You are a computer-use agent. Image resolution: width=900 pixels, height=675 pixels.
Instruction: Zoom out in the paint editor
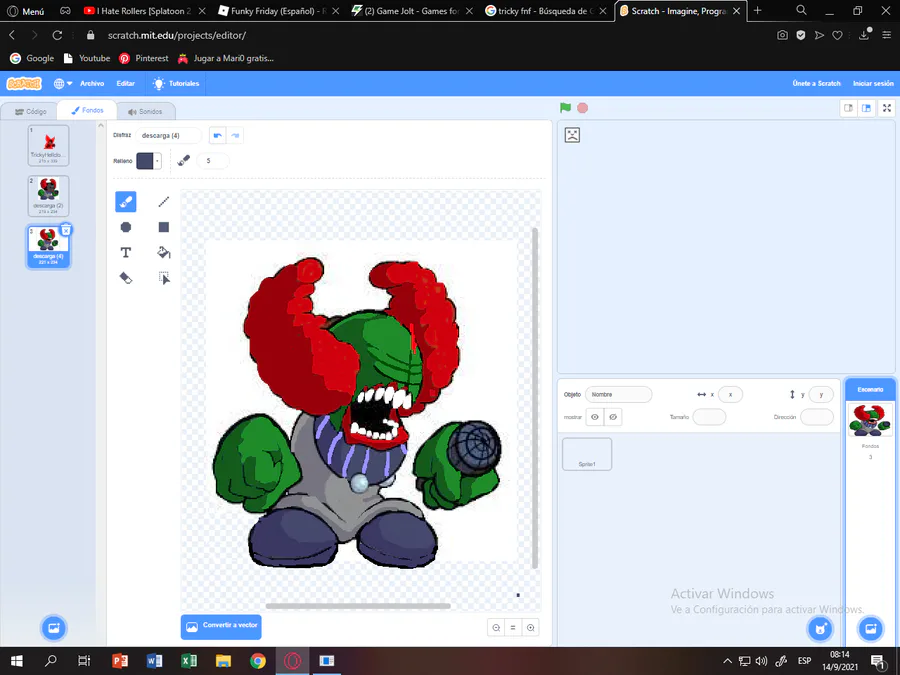point(496,627)
